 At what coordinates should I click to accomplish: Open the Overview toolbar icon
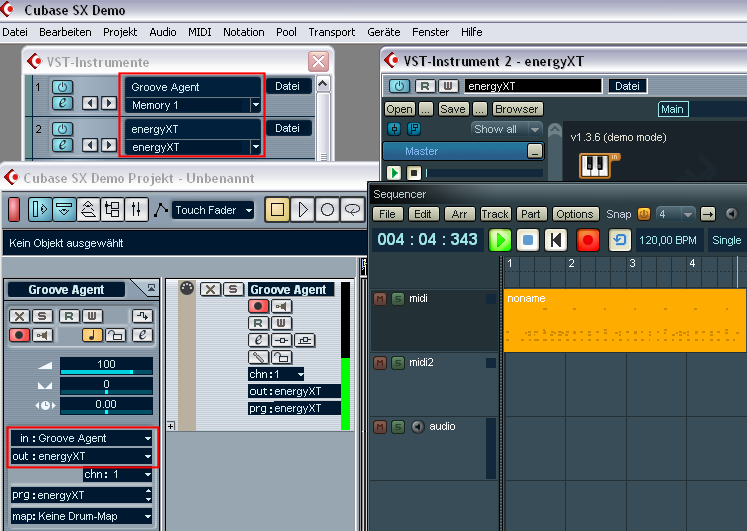(x=88, y=210)
